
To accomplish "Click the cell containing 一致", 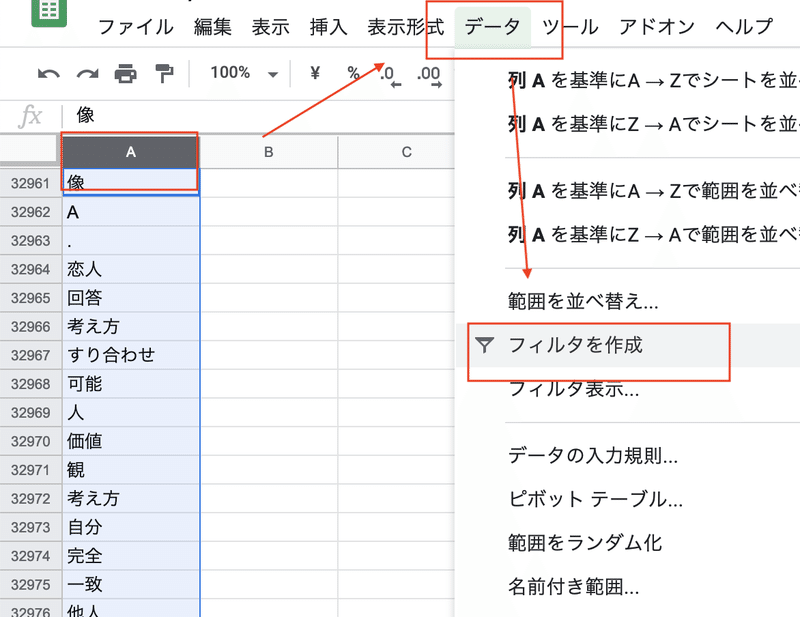I will pyautogui.click(x=131, y=584).
